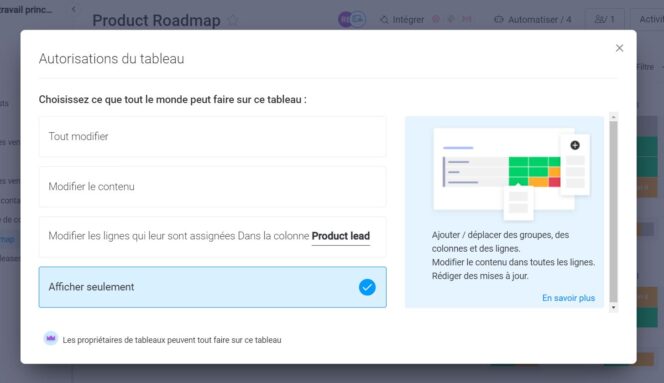Click the crown icon next to owners note
The image size is (664, 383).
pos(51,339)
